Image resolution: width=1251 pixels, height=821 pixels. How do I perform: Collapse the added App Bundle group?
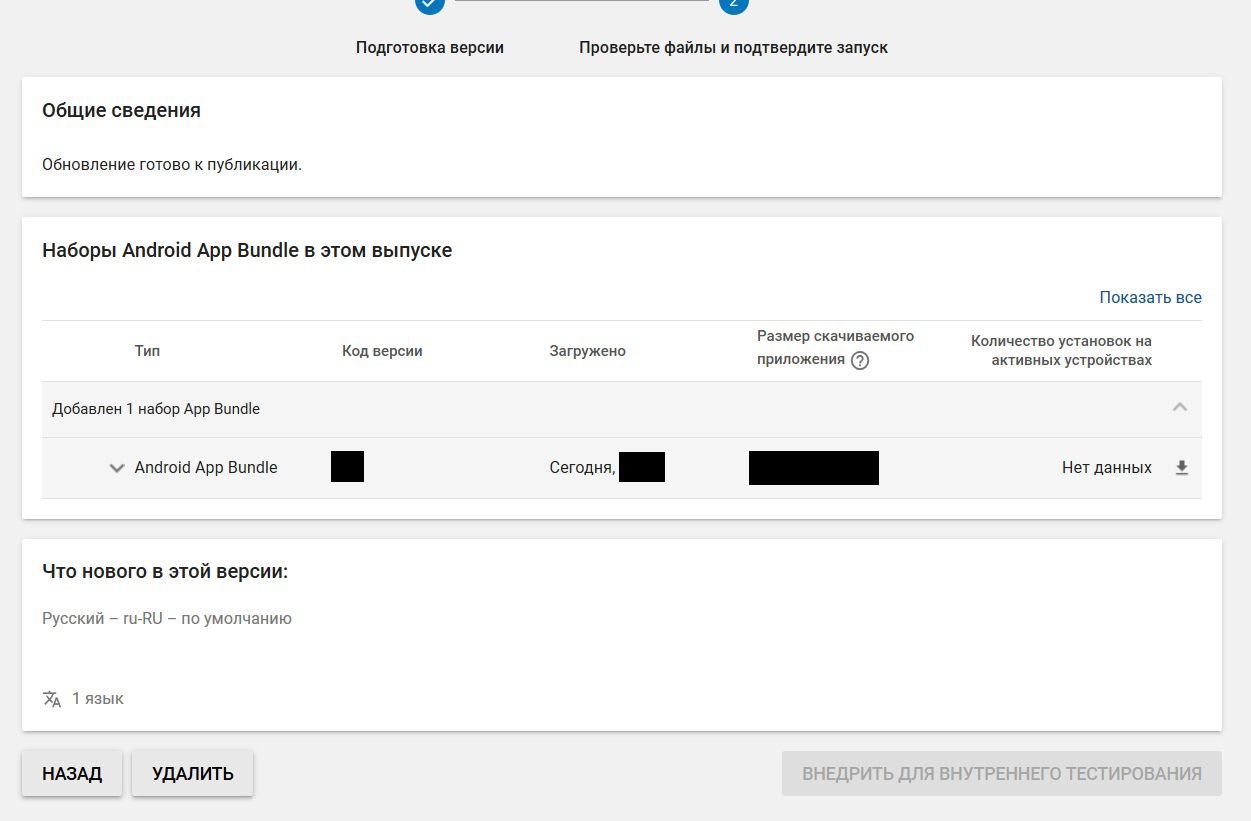[1180, 408]
